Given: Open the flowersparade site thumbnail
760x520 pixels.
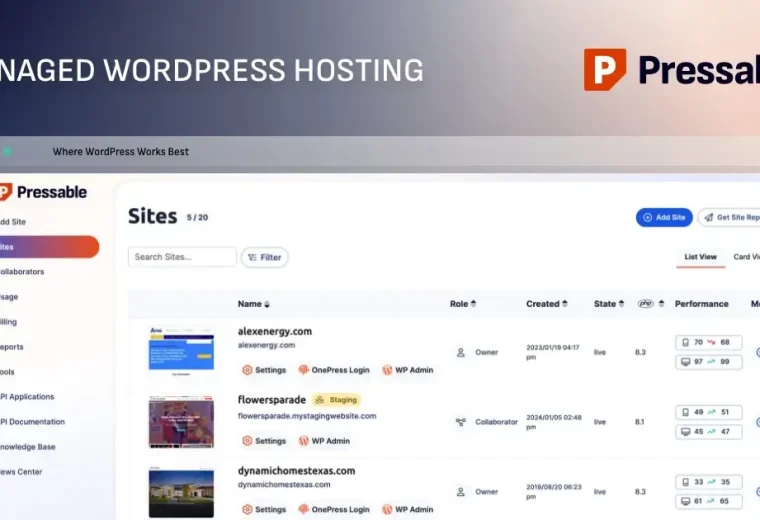Looking at the screenshot, I should [x=181, y=422].
